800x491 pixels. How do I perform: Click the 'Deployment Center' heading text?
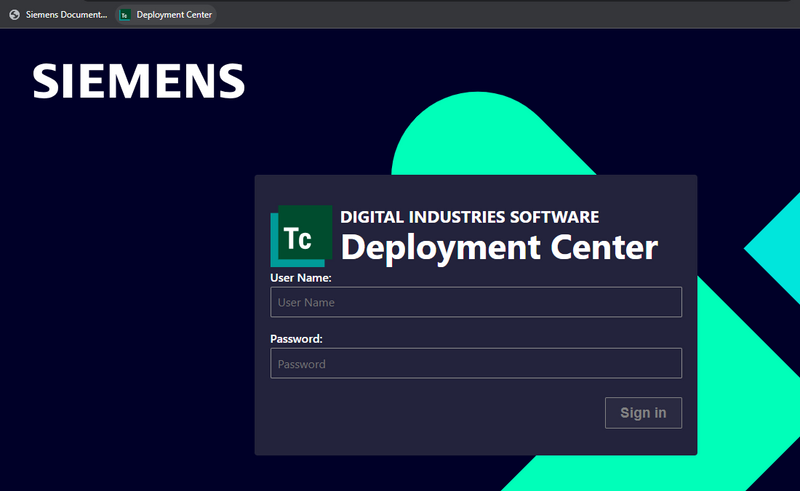tap(499, 247)
